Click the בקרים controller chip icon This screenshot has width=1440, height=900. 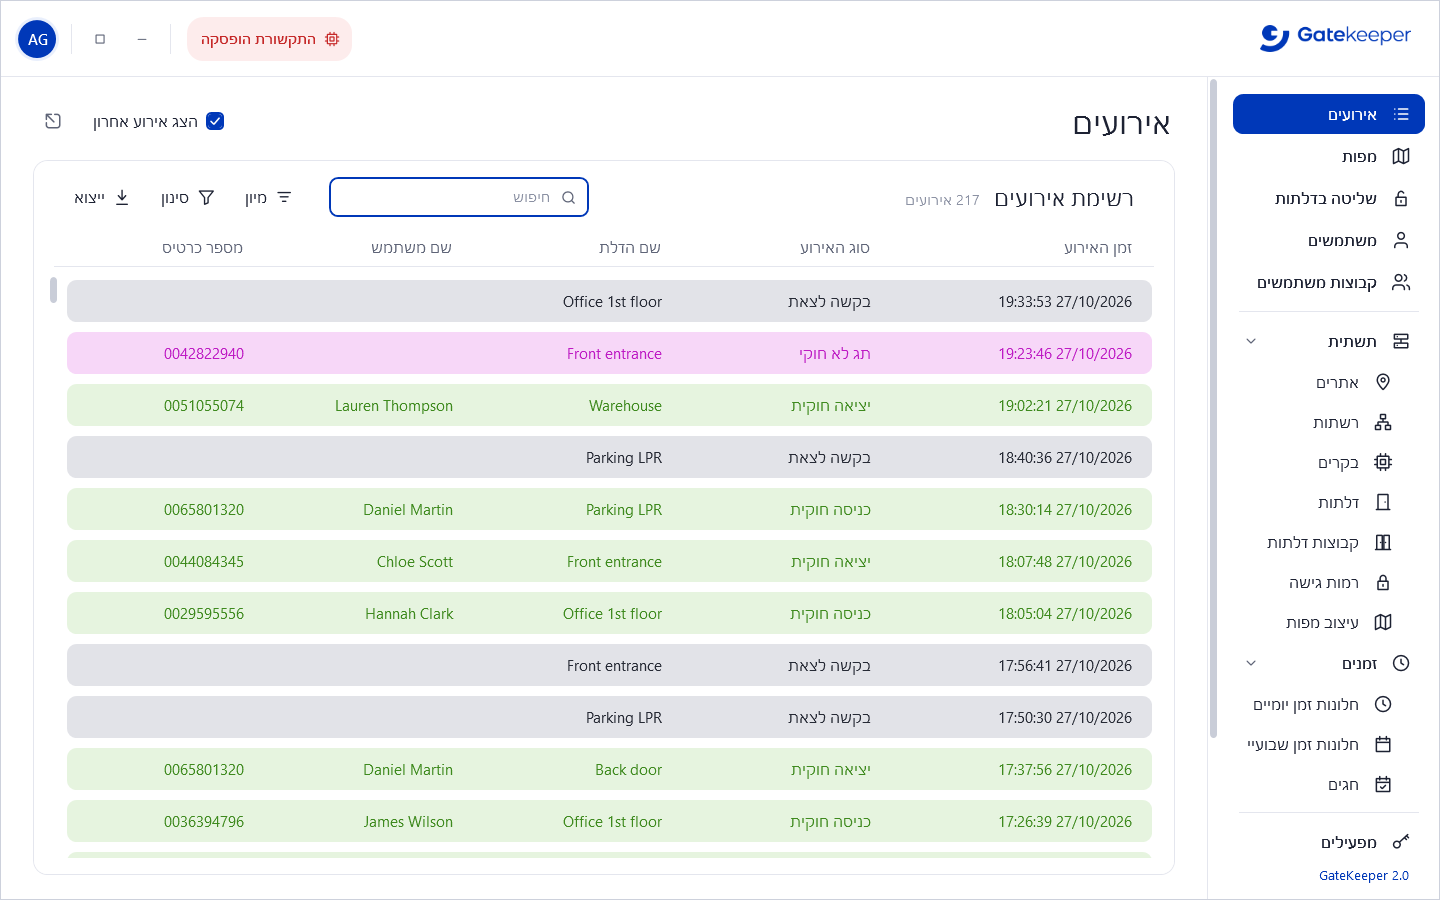[x=1383, y=462]
